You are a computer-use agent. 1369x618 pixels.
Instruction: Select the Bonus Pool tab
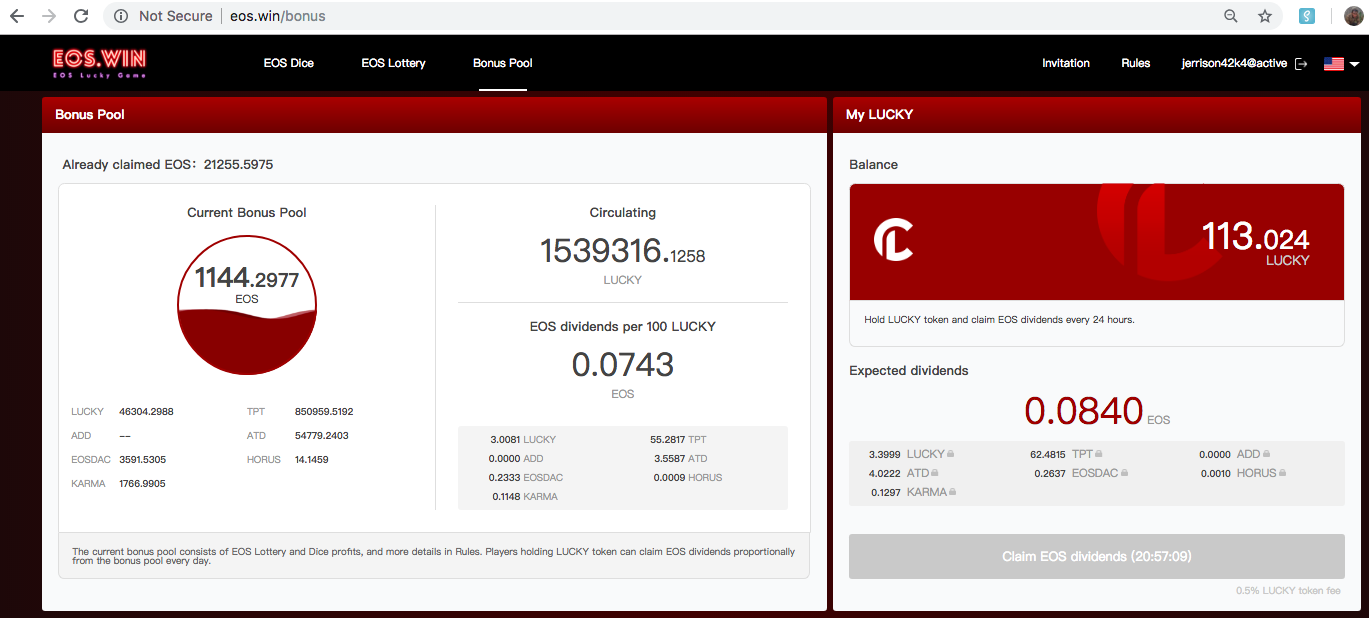[503, 63]
